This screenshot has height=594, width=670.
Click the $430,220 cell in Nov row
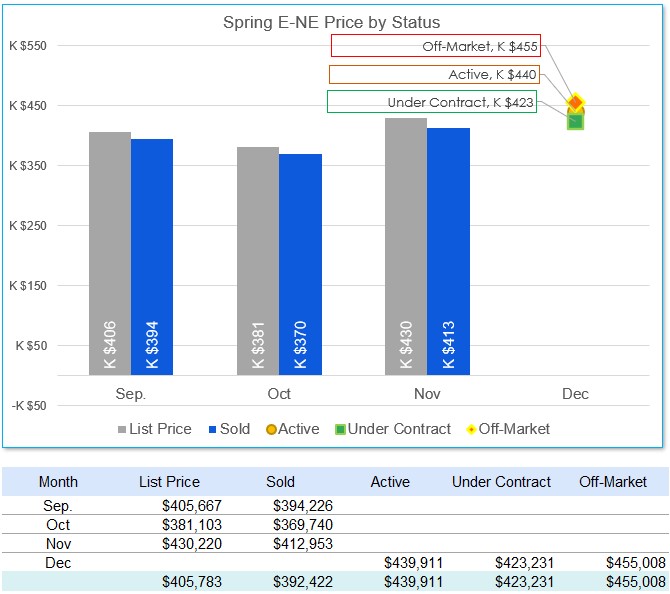click(x=192, y=544)
